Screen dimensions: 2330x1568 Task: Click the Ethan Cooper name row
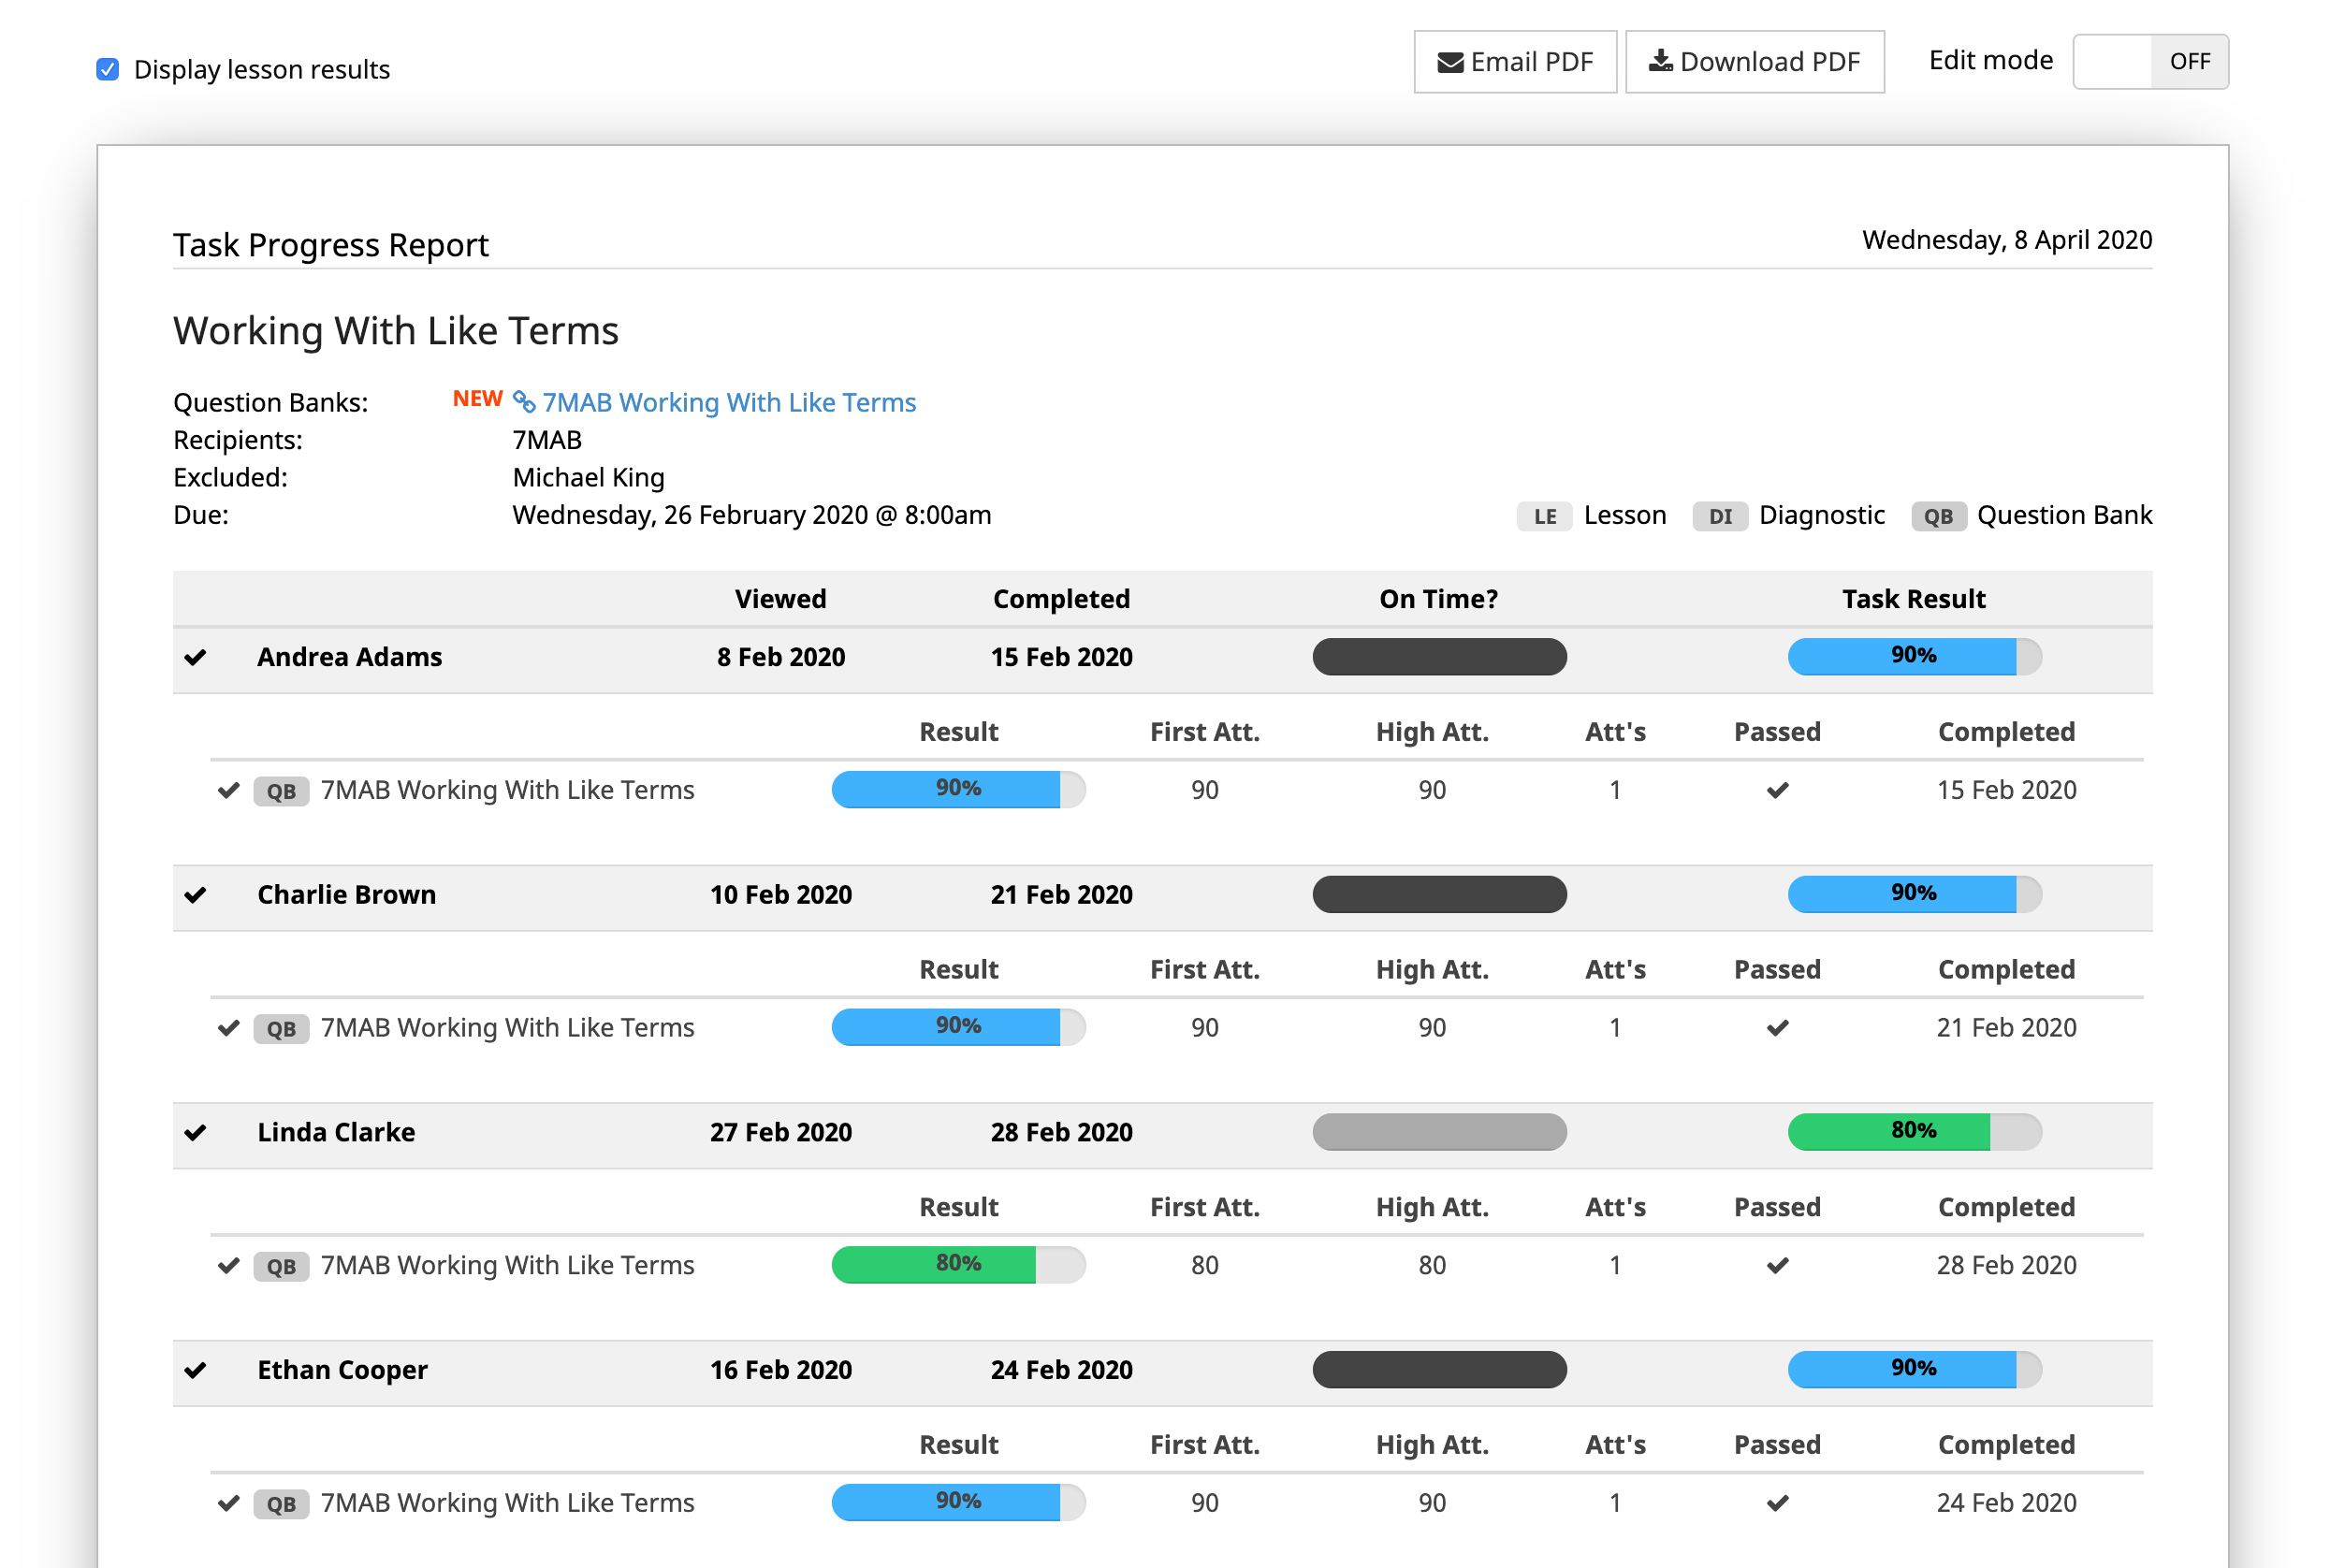pyautogui.click(x=342, y=1370)
